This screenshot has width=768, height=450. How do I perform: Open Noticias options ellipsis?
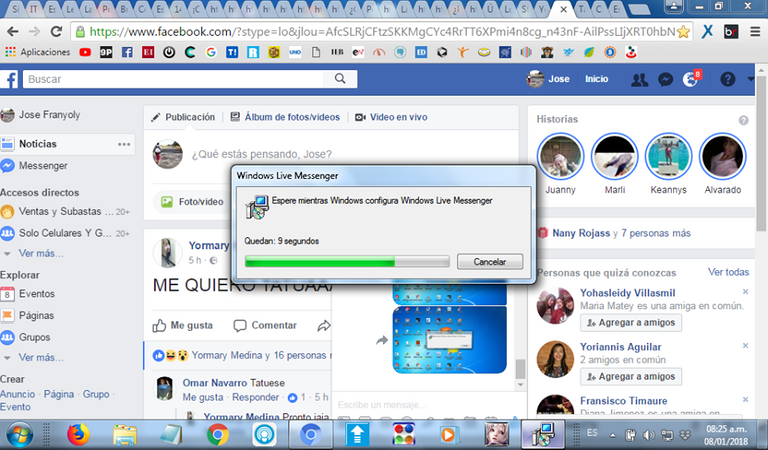pyautogui.click(x=124, y=144)
